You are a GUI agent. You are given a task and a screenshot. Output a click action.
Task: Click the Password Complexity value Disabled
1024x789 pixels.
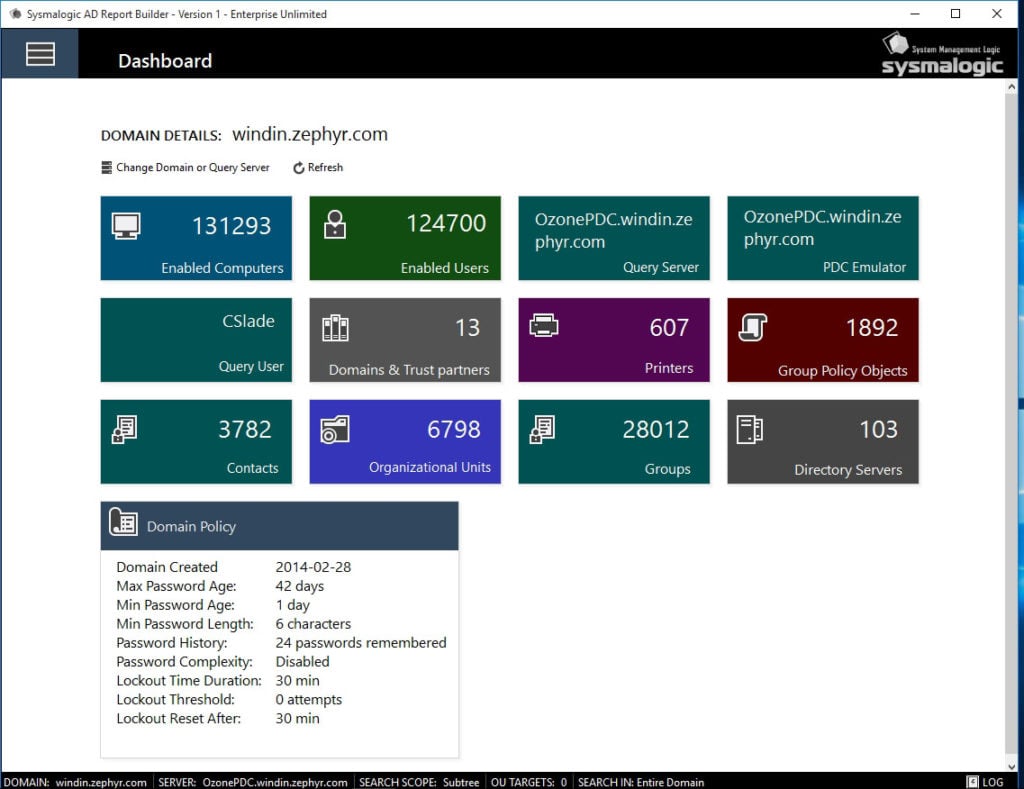(302, 662)
